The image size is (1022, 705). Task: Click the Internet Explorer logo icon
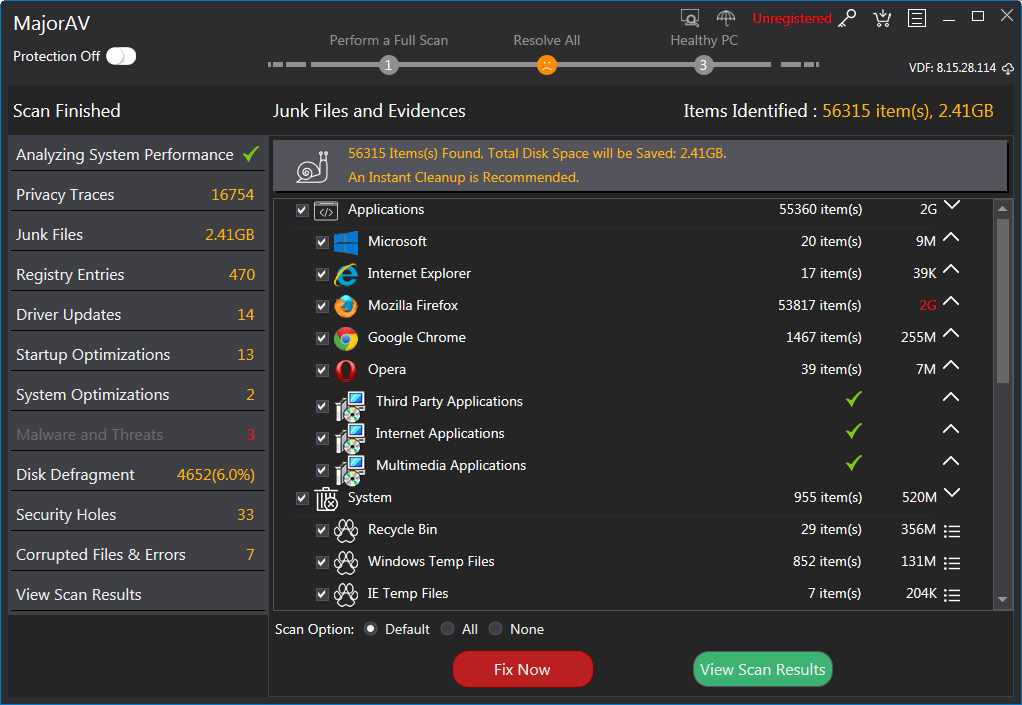pos(346,274)
